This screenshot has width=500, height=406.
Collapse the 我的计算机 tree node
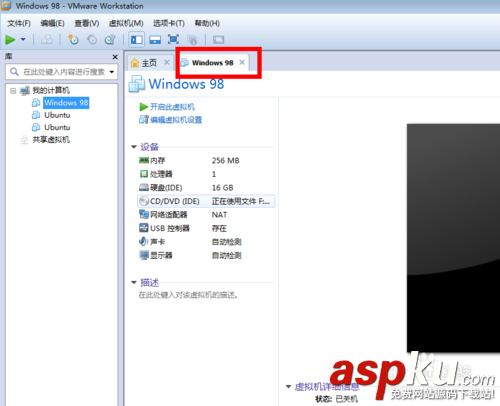click(13, 90)
